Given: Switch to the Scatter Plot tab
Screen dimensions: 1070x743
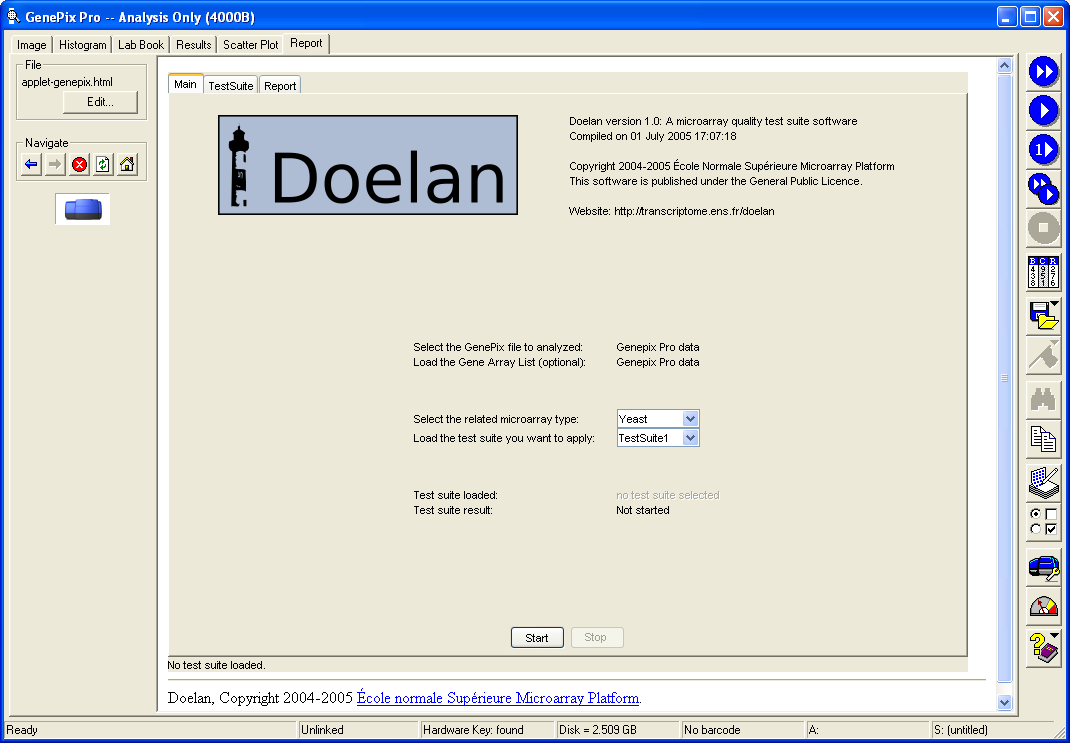Looking at the screenshot, I should tap(250, 45).
